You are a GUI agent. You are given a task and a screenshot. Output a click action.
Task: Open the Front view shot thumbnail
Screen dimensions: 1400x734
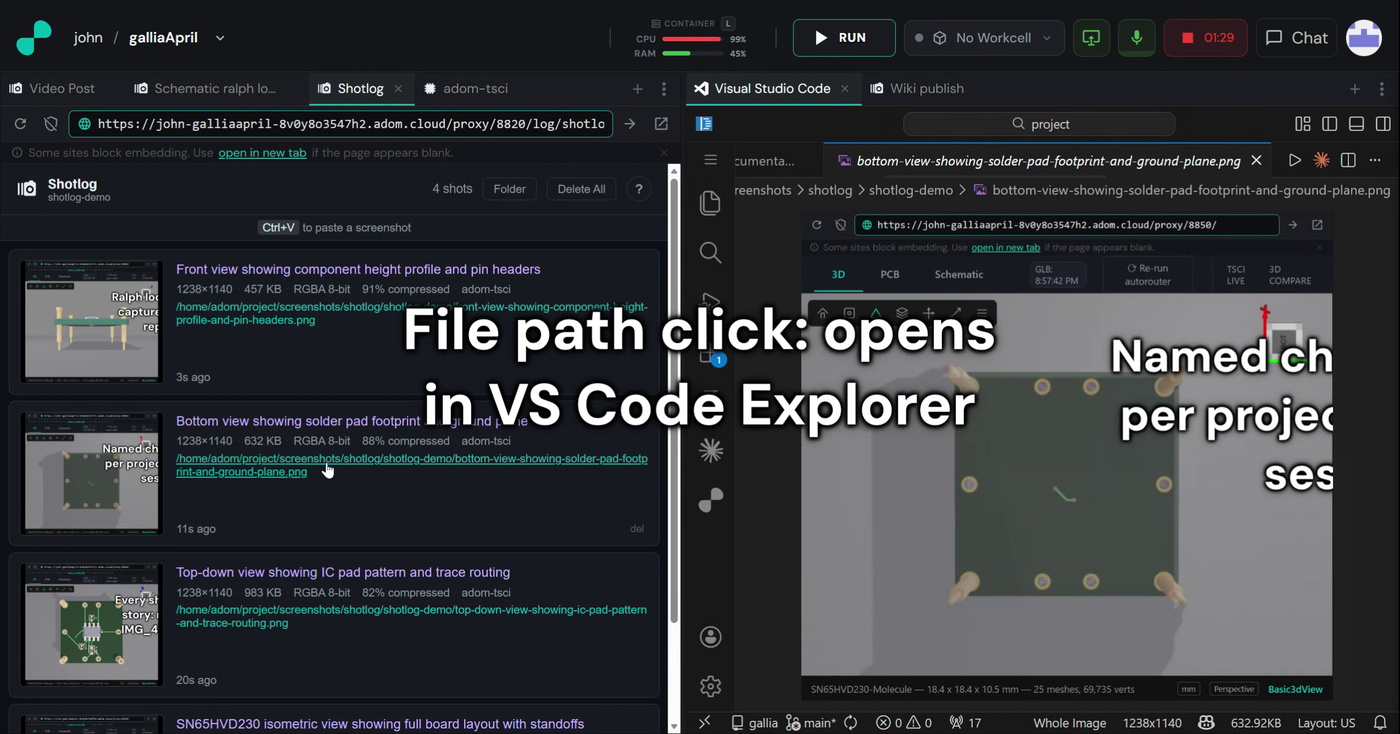(x=91, y=321)
